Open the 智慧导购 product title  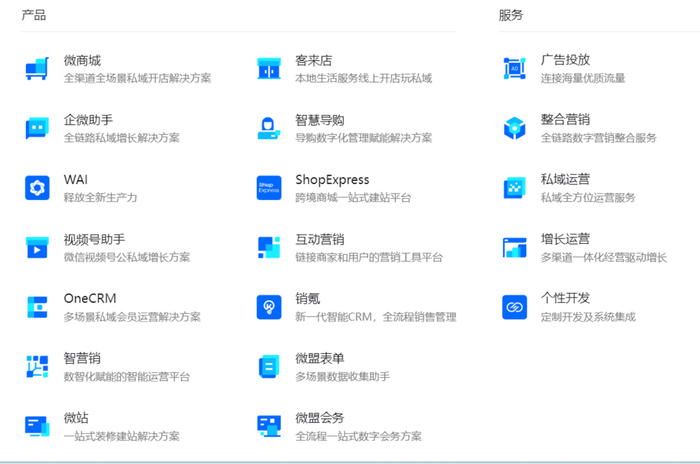[x=320, y=120]
